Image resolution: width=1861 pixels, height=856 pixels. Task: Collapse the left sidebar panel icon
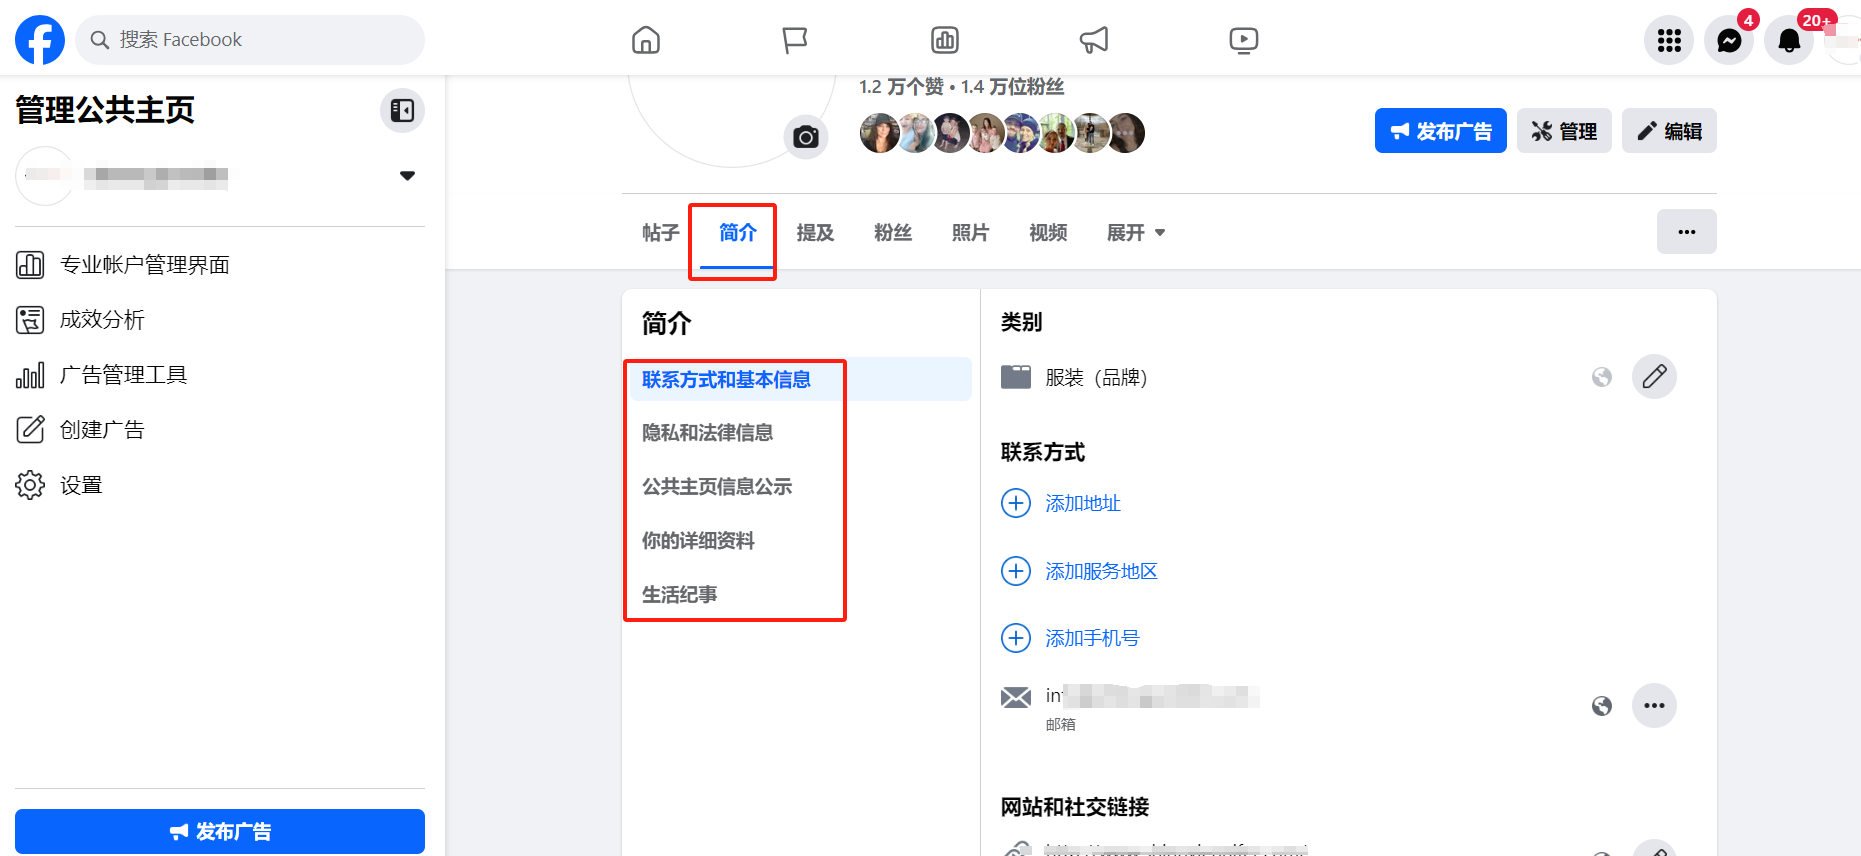point(402,110)
